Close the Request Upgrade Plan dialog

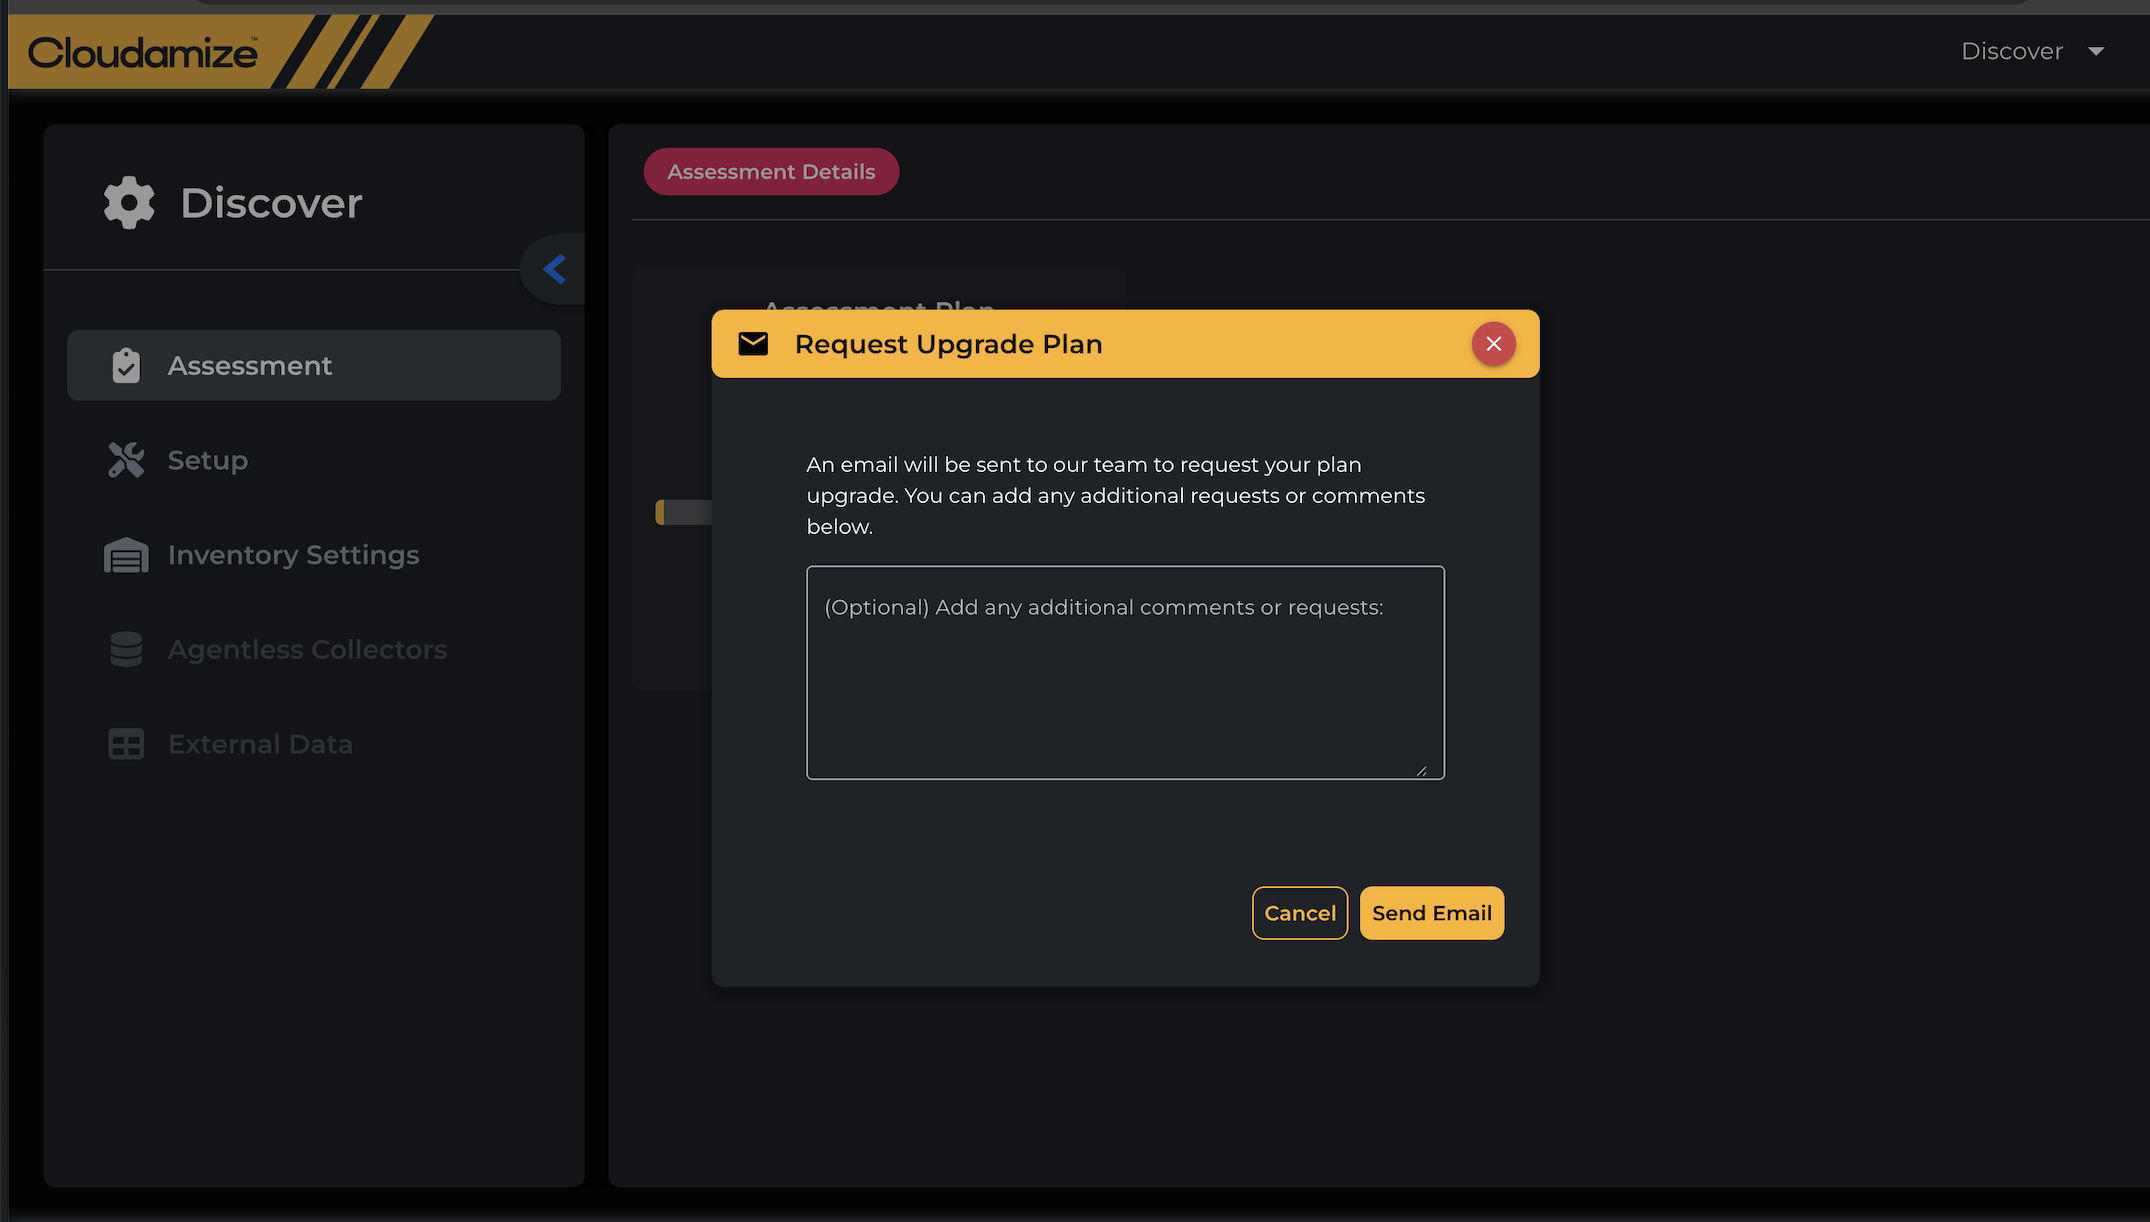point(1493,344)
